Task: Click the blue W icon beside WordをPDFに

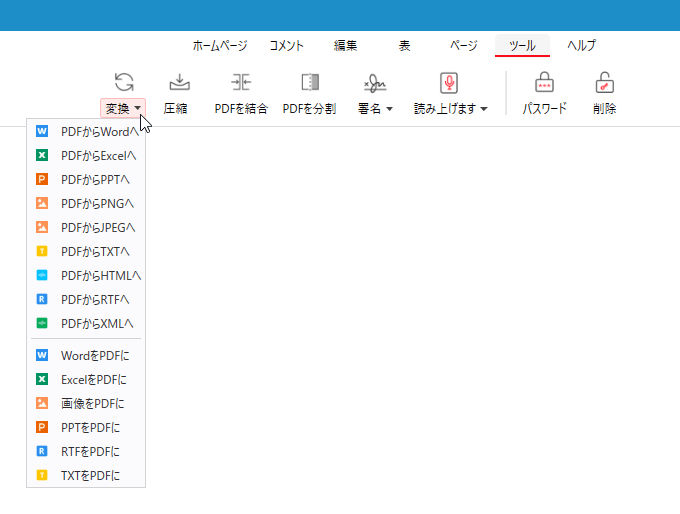Action: click(42, 355)
